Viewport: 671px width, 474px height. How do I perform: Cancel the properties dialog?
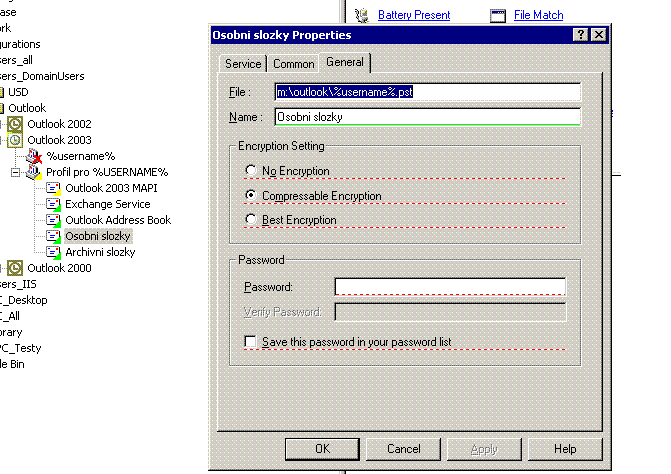coord(404,449)
